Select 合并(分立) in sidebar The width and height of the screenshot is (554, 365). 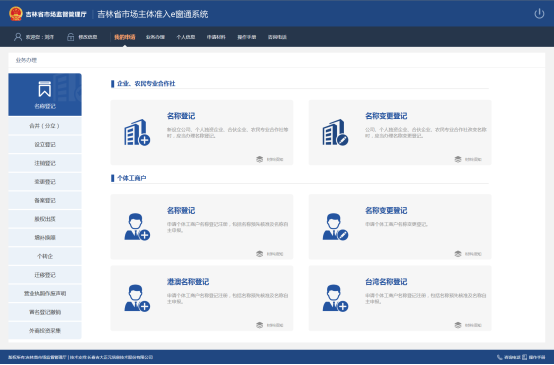tap(45, 126)
